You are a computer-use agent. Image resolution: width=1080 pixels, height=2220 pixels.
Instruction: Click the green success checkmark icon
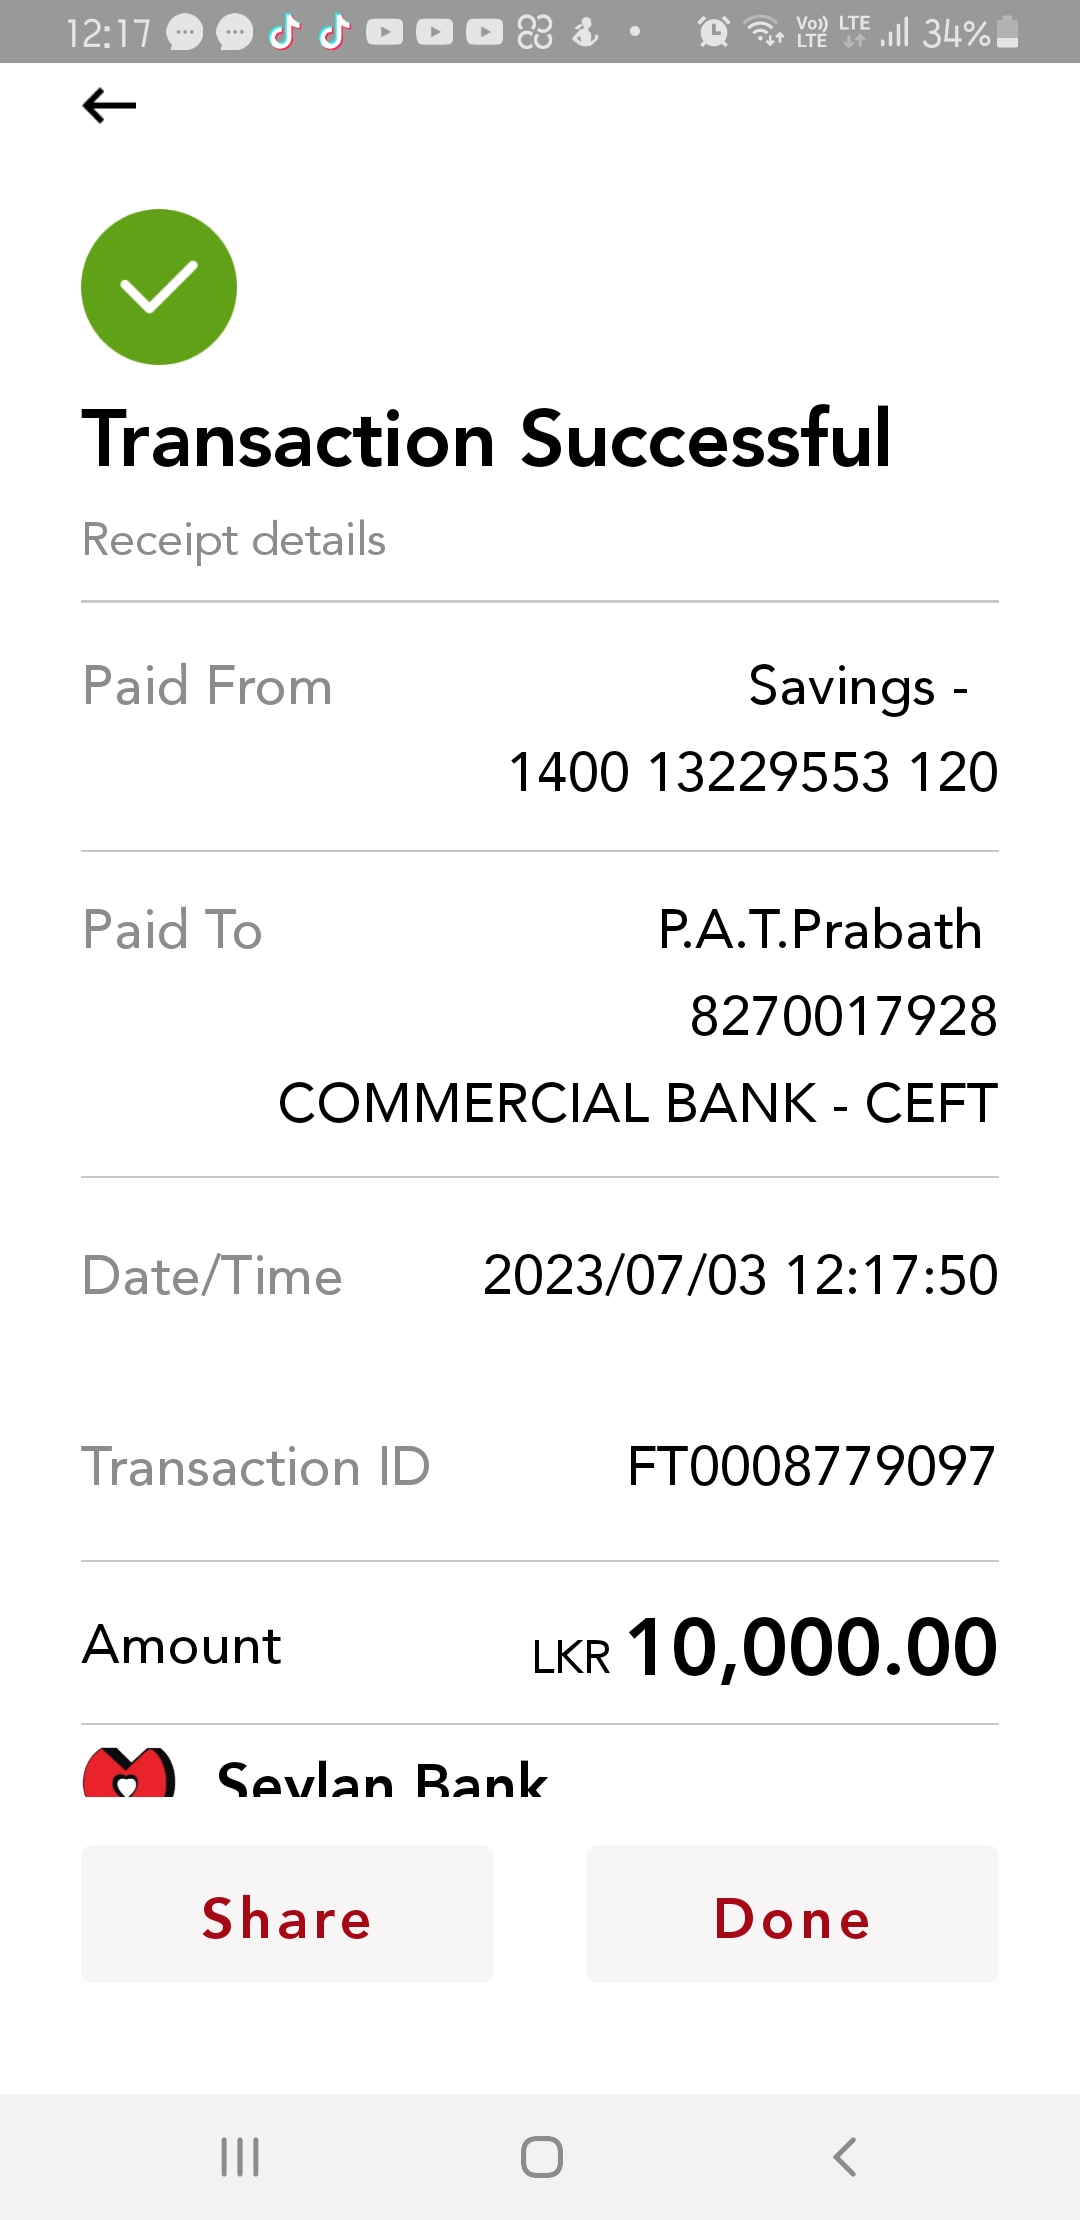pos(159,287)
